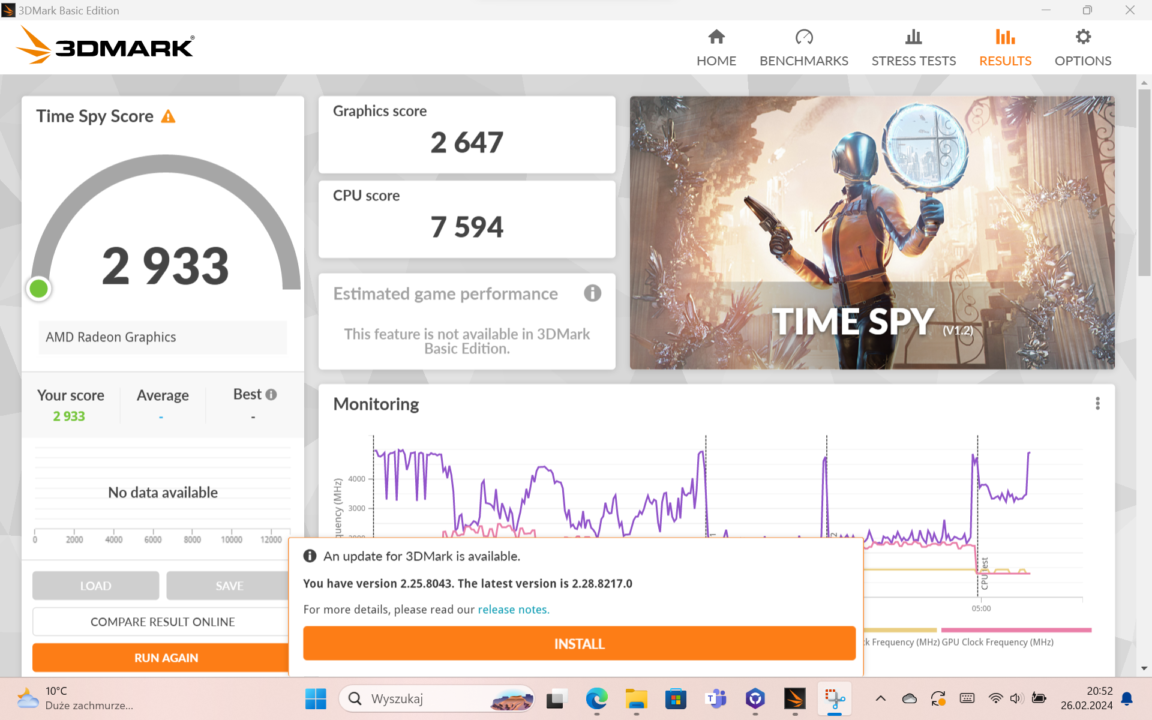The width and height of the screenshot is (1152, 720).
Task: Click the 3DMark taskbar icon
Action: tap(795, 699)
